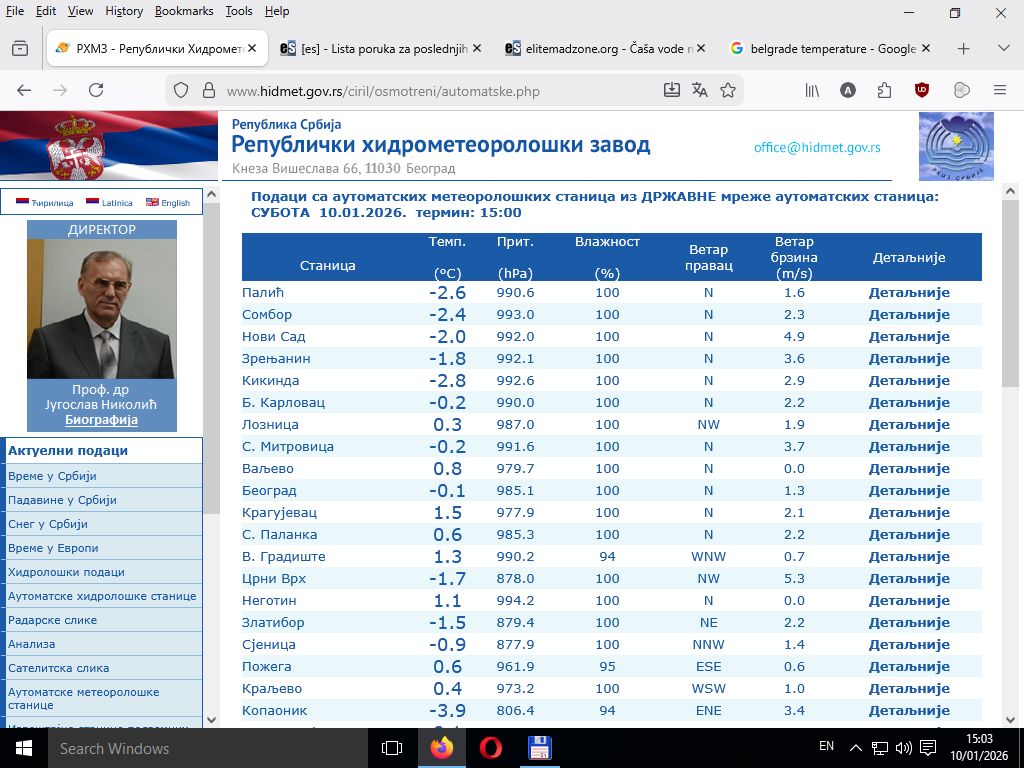This screenshot has height=768, width=1024.
Task: Click the uBlock Origin shield icon
Action: [921, 90]
